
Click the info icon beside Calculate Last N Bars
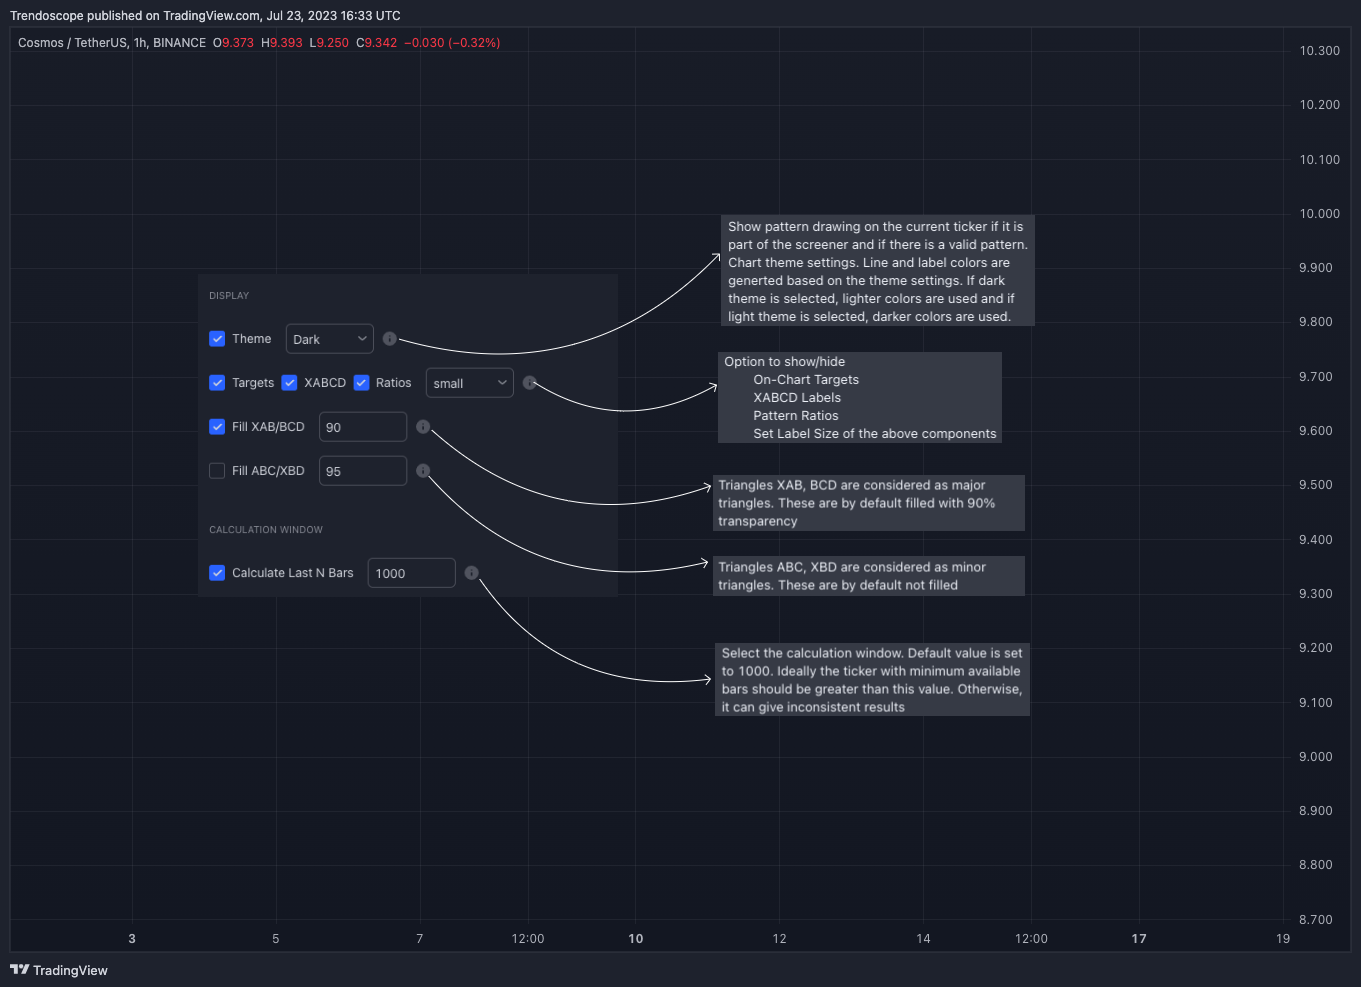(x=472, y=573)
